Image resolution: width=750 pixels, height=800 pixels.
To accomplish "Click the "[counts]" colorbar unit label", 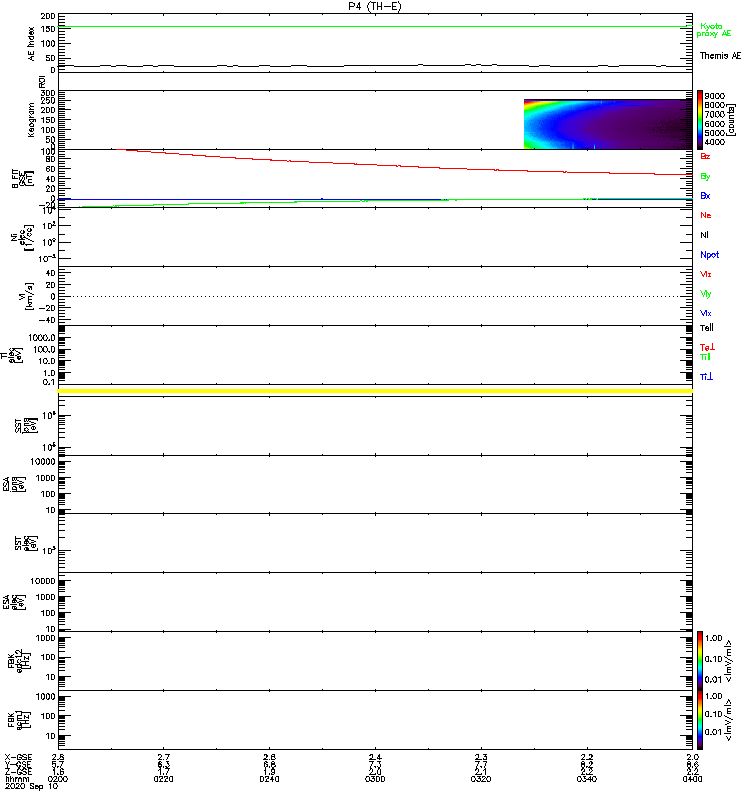I will (732, 120).
